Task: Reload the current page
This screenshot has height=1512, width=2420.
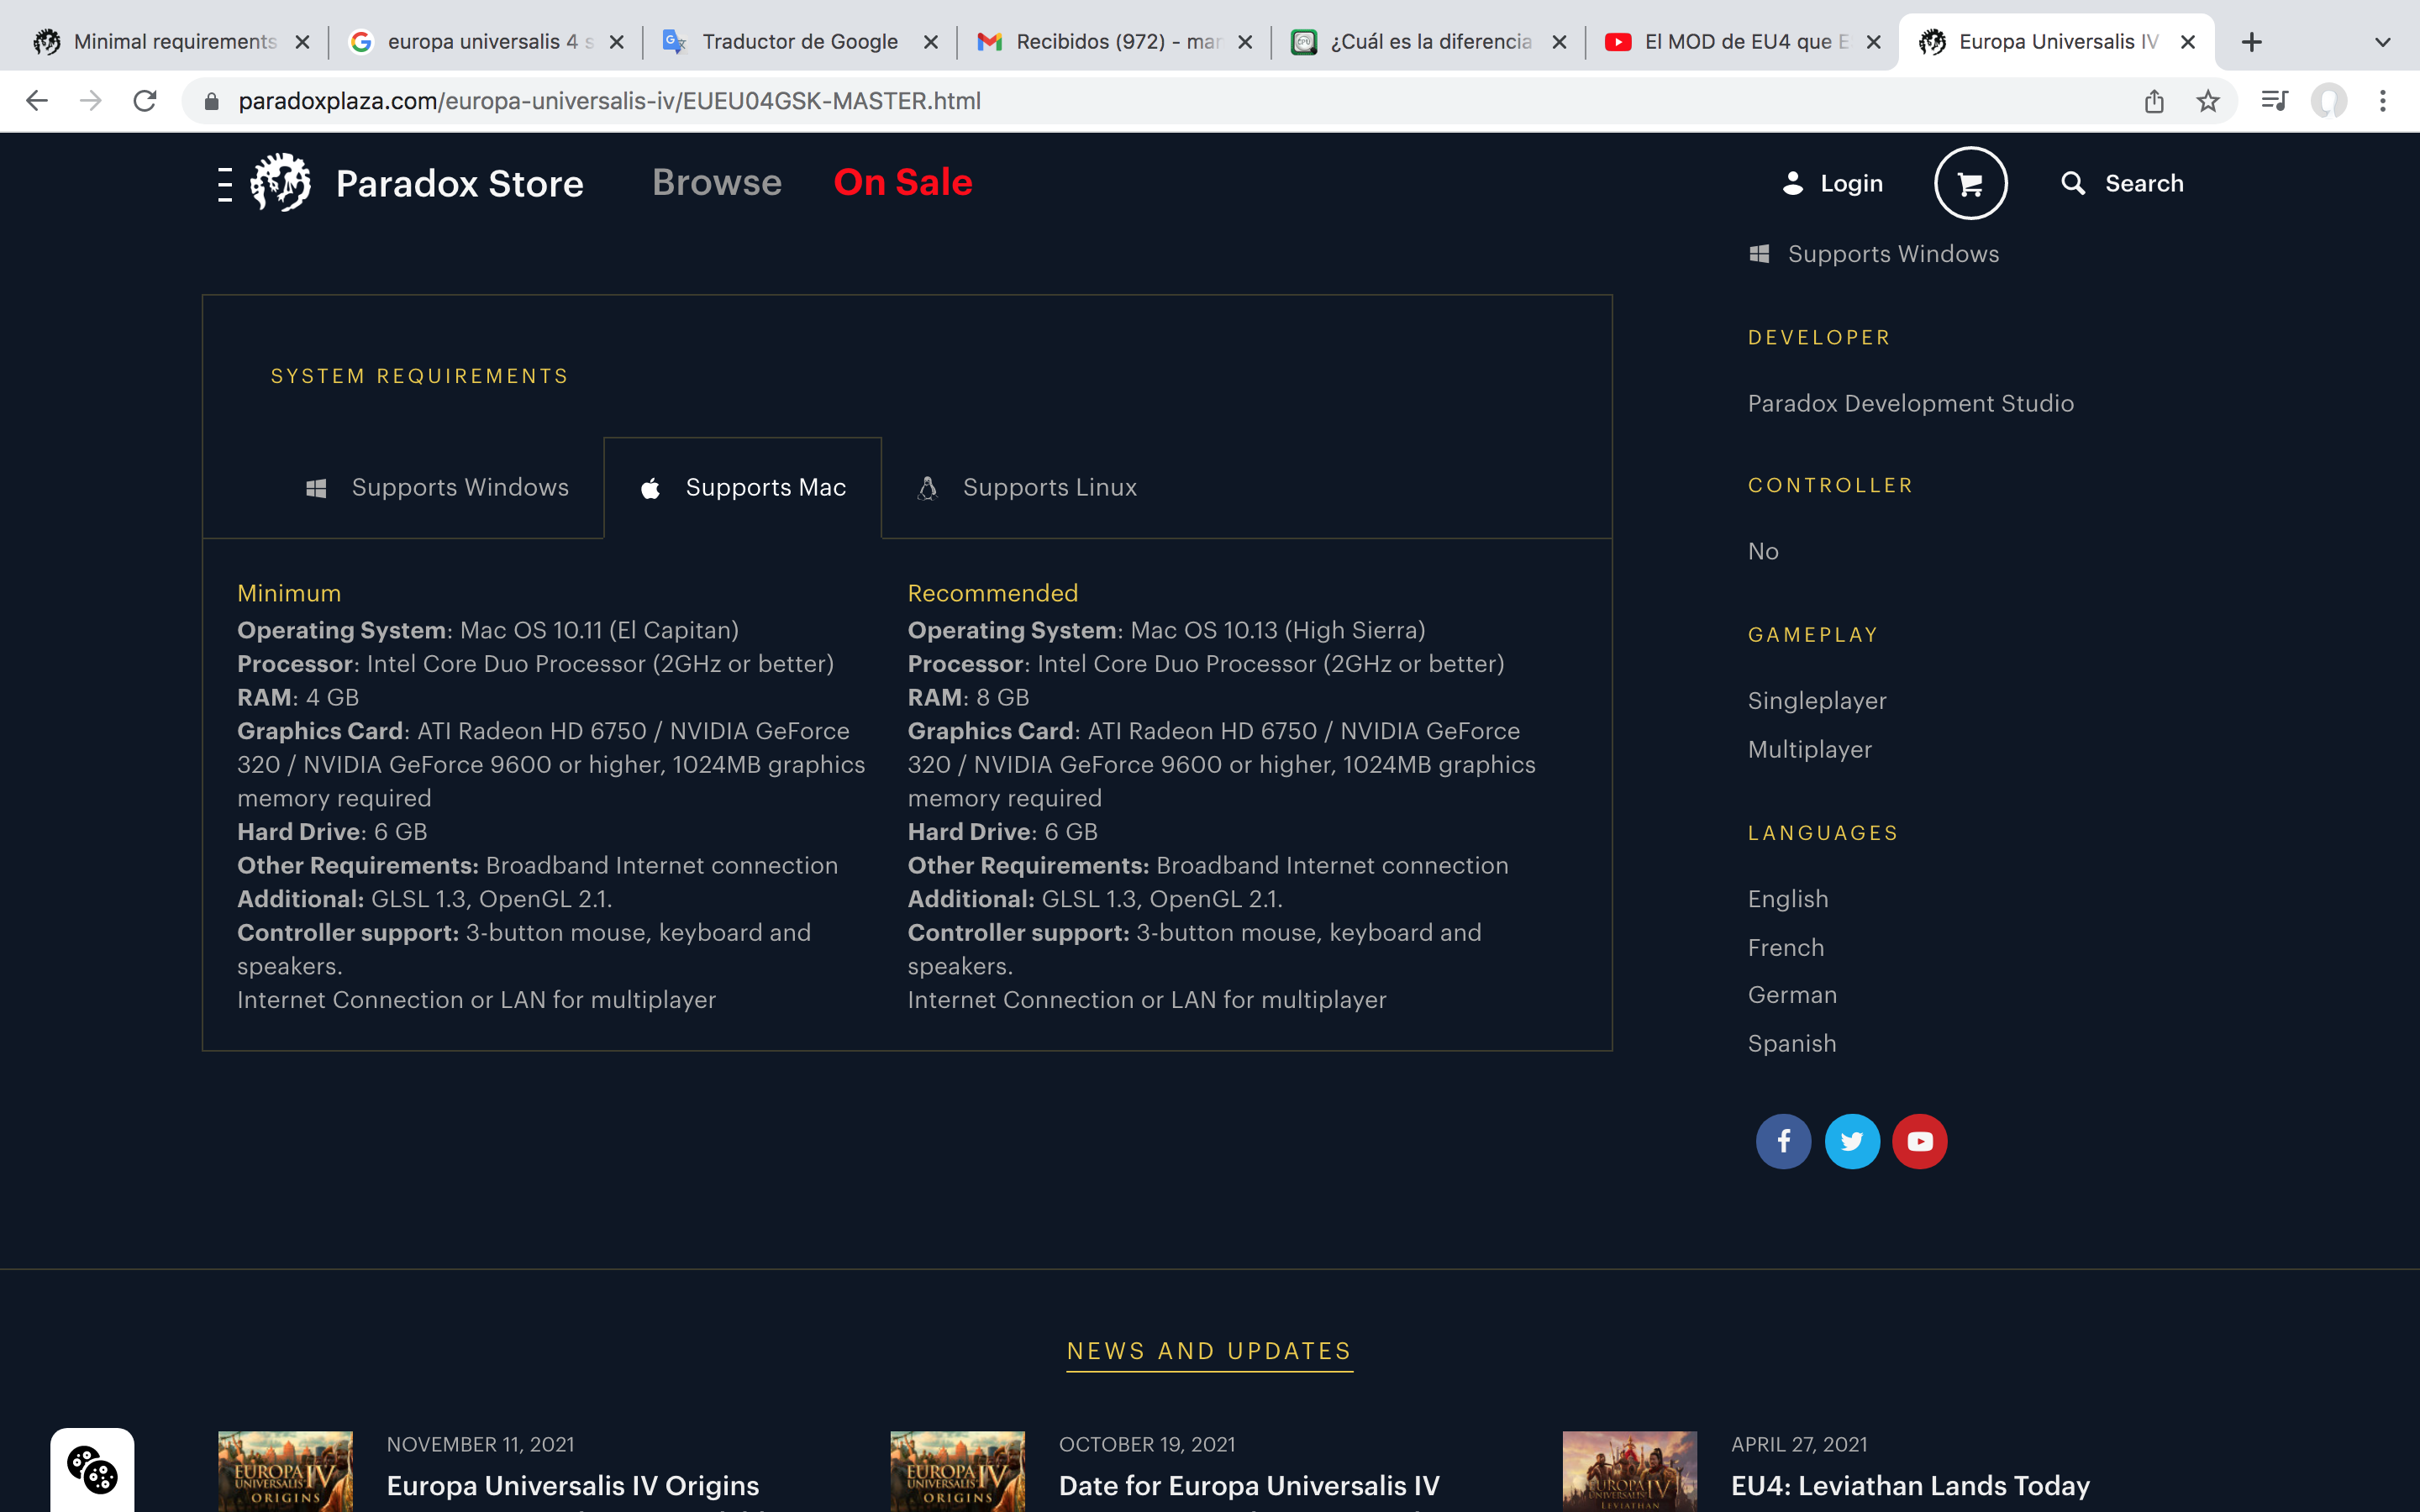Action: pos(145,101)
